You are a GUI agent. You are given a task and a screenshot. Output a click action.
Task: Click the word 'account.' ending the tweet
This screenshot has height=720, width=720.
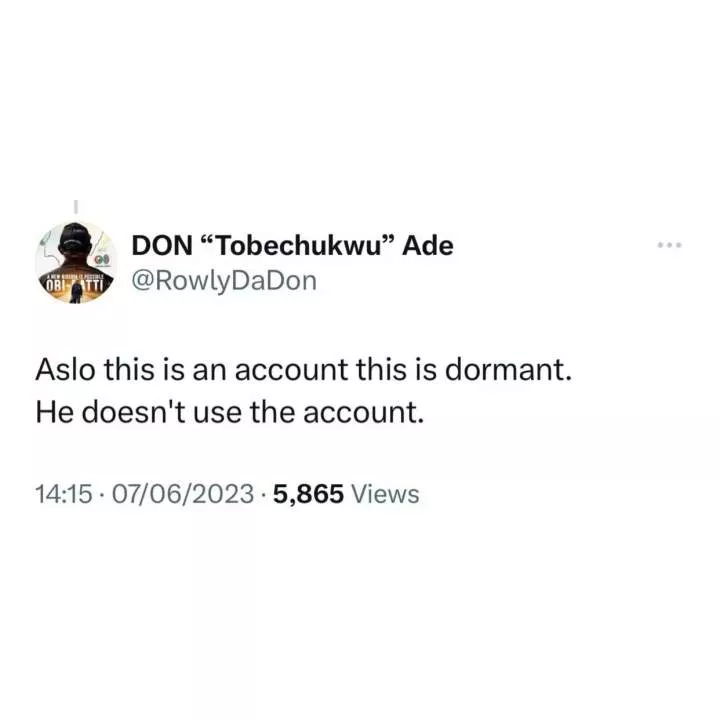coord(363,413)
